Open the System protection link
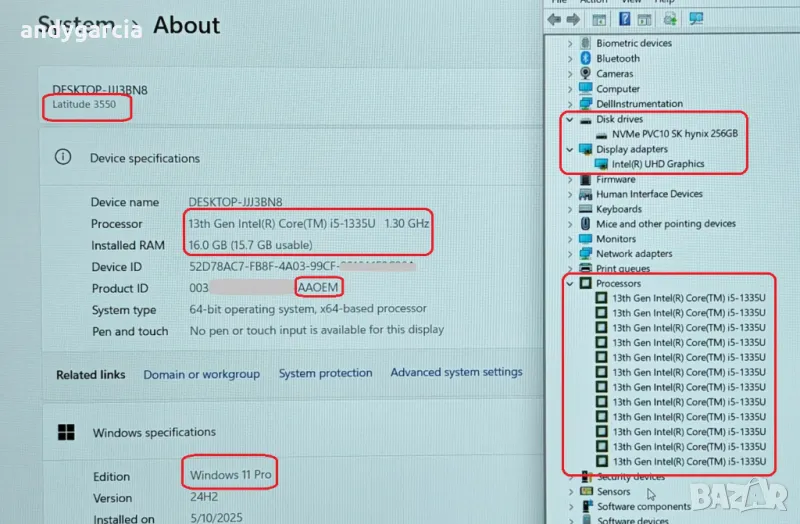800x524 pixels. (x=325, y=373)
